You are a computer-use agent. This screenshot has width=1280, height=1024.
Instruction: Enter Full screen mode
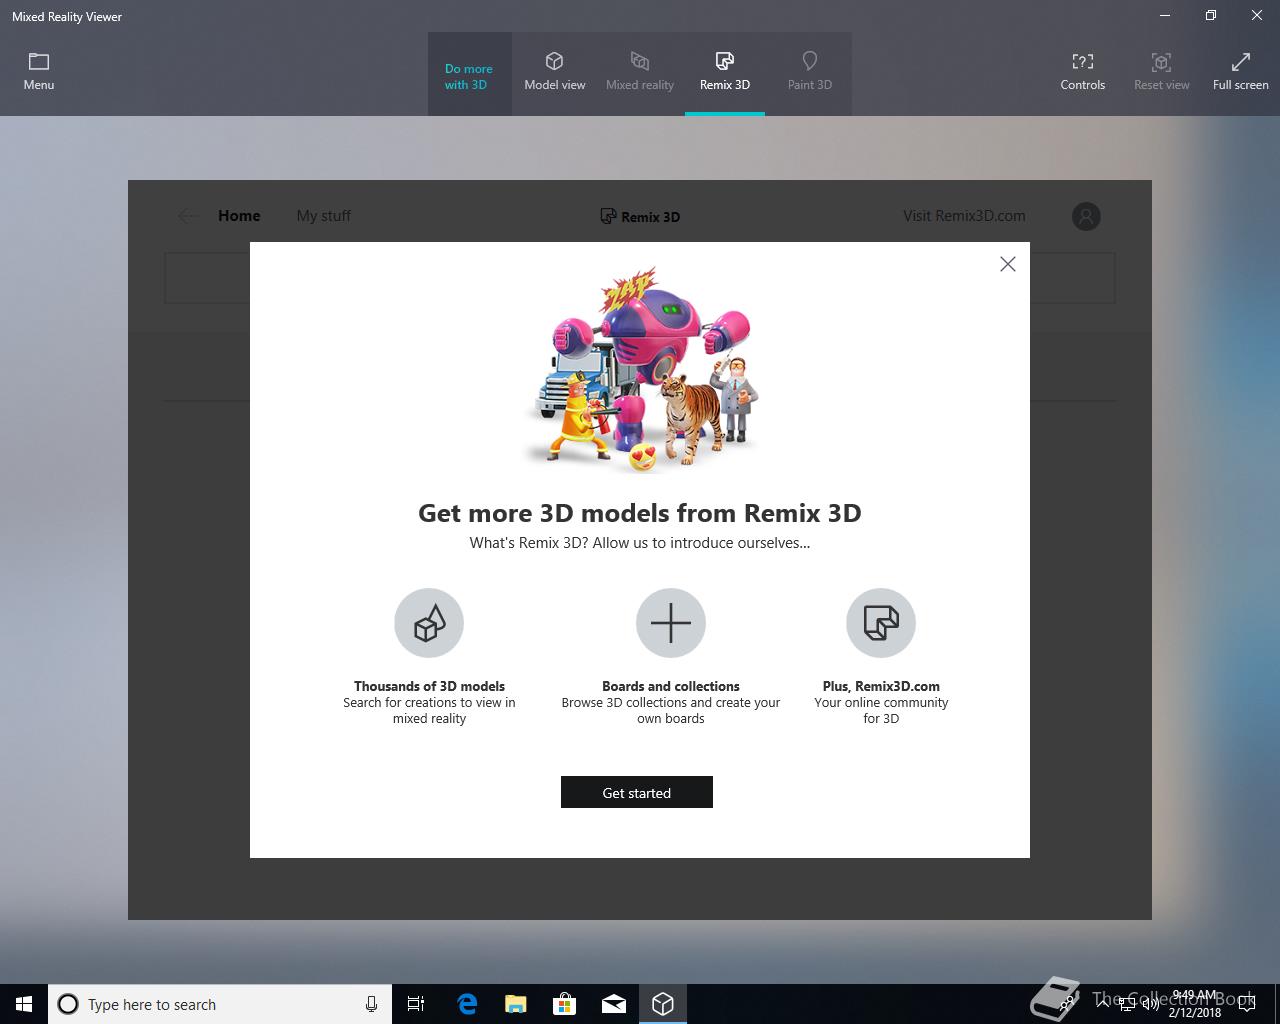pos(1240,72)
